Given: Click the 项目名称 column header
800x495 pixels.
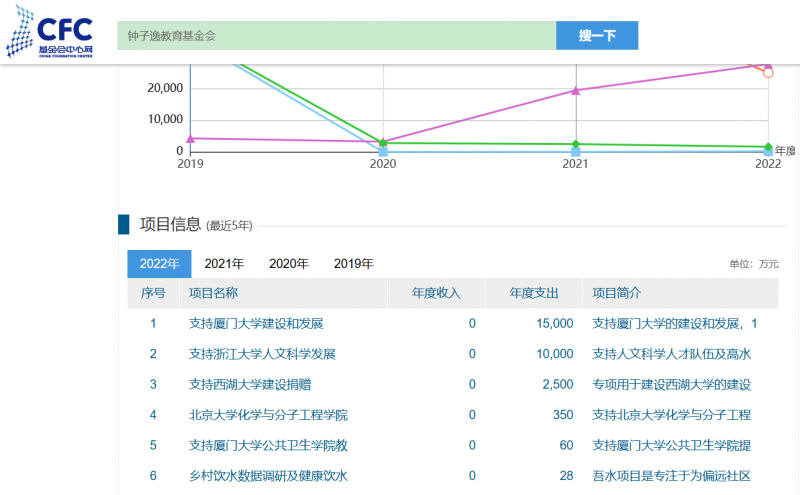Looking at the screenshot, I should [213, 293].
